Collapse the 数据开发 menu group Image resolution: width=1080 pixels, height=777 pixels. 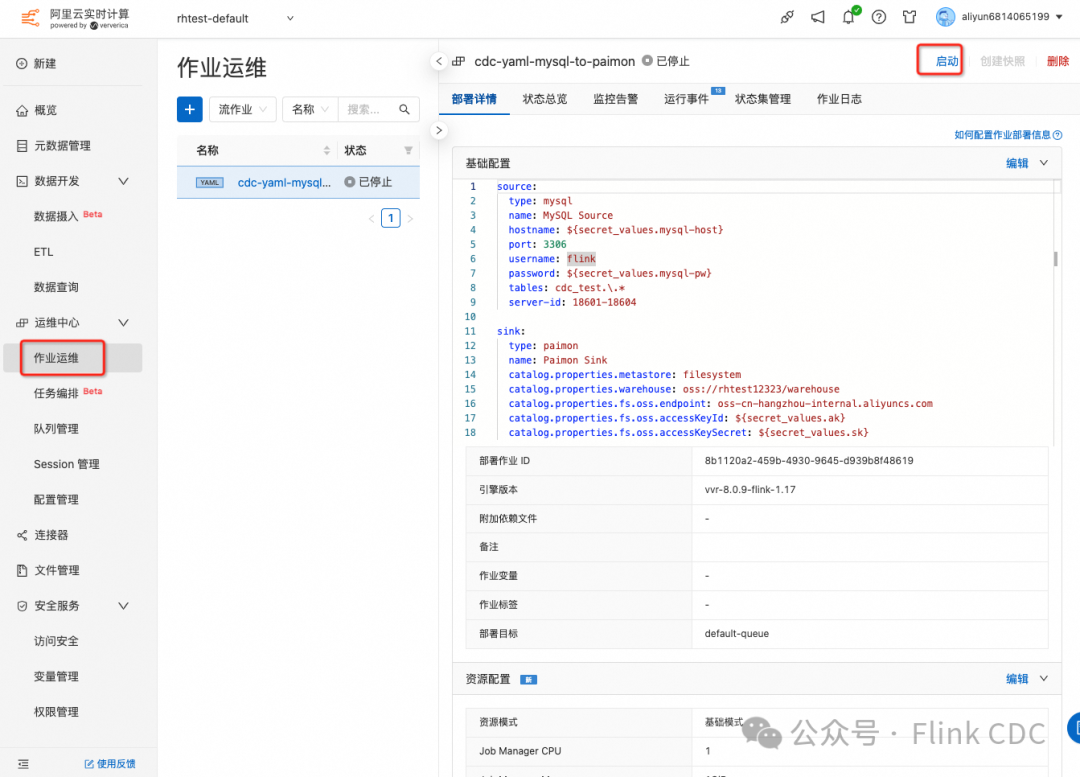(x=123, y=181)
